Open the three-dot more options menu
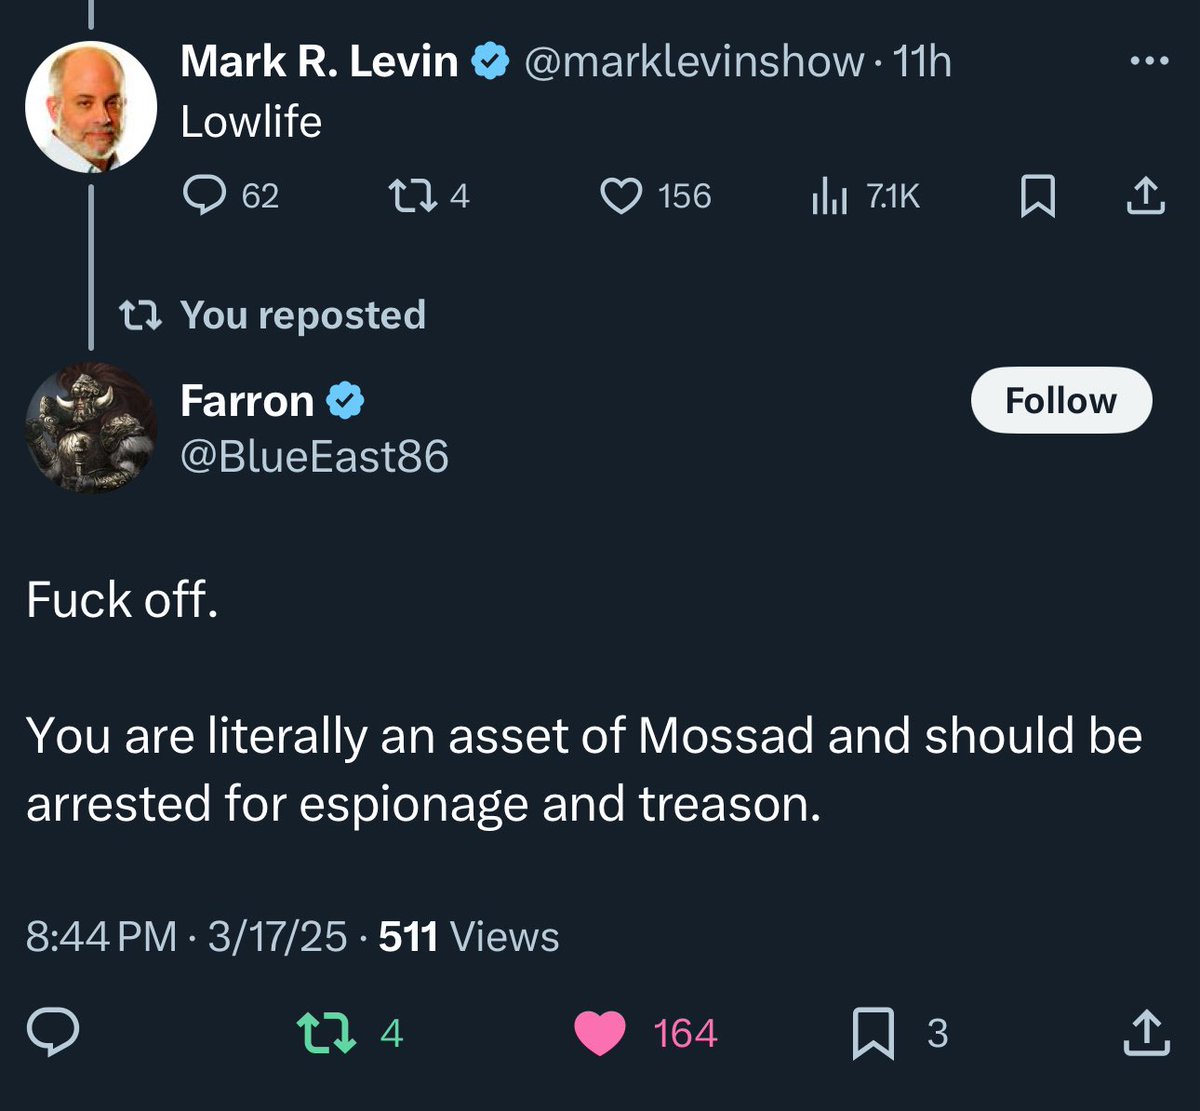This screenshot has width=1200, height=1111. tap(1148, 62)
